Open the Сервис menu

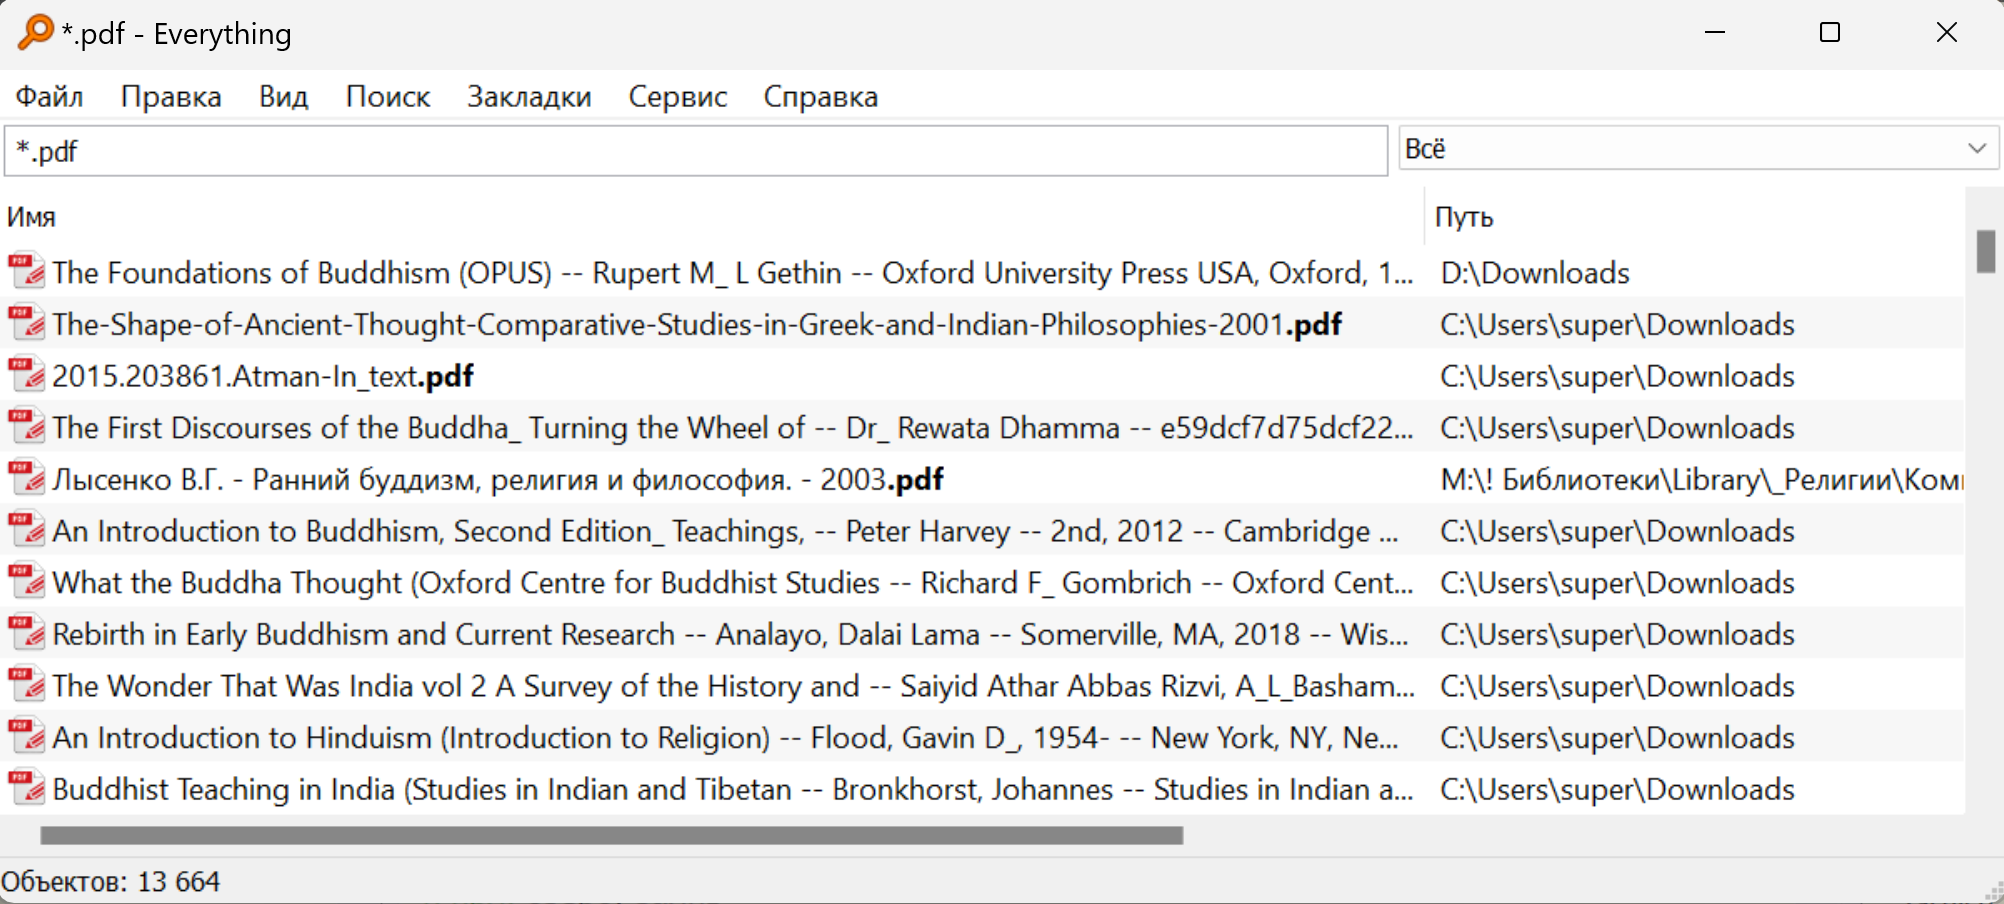678,97
